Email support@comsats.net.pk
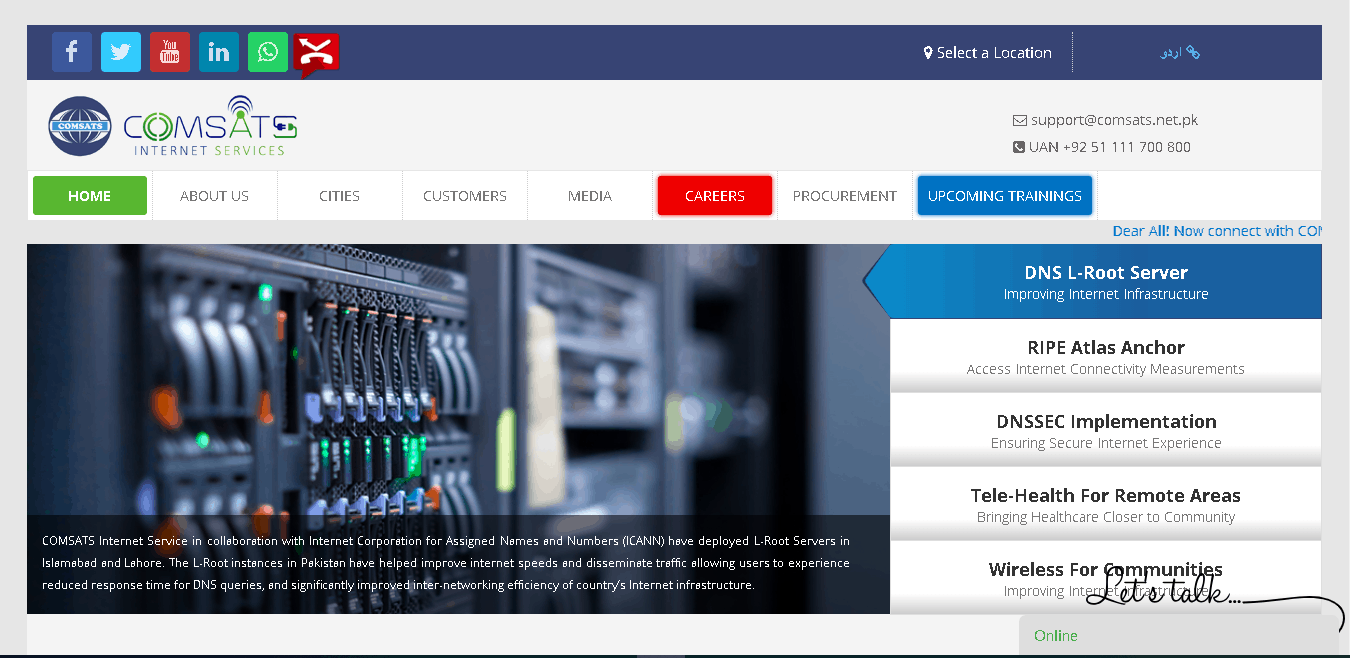This screenshot has height=658, width=1350. point(1114,120)
